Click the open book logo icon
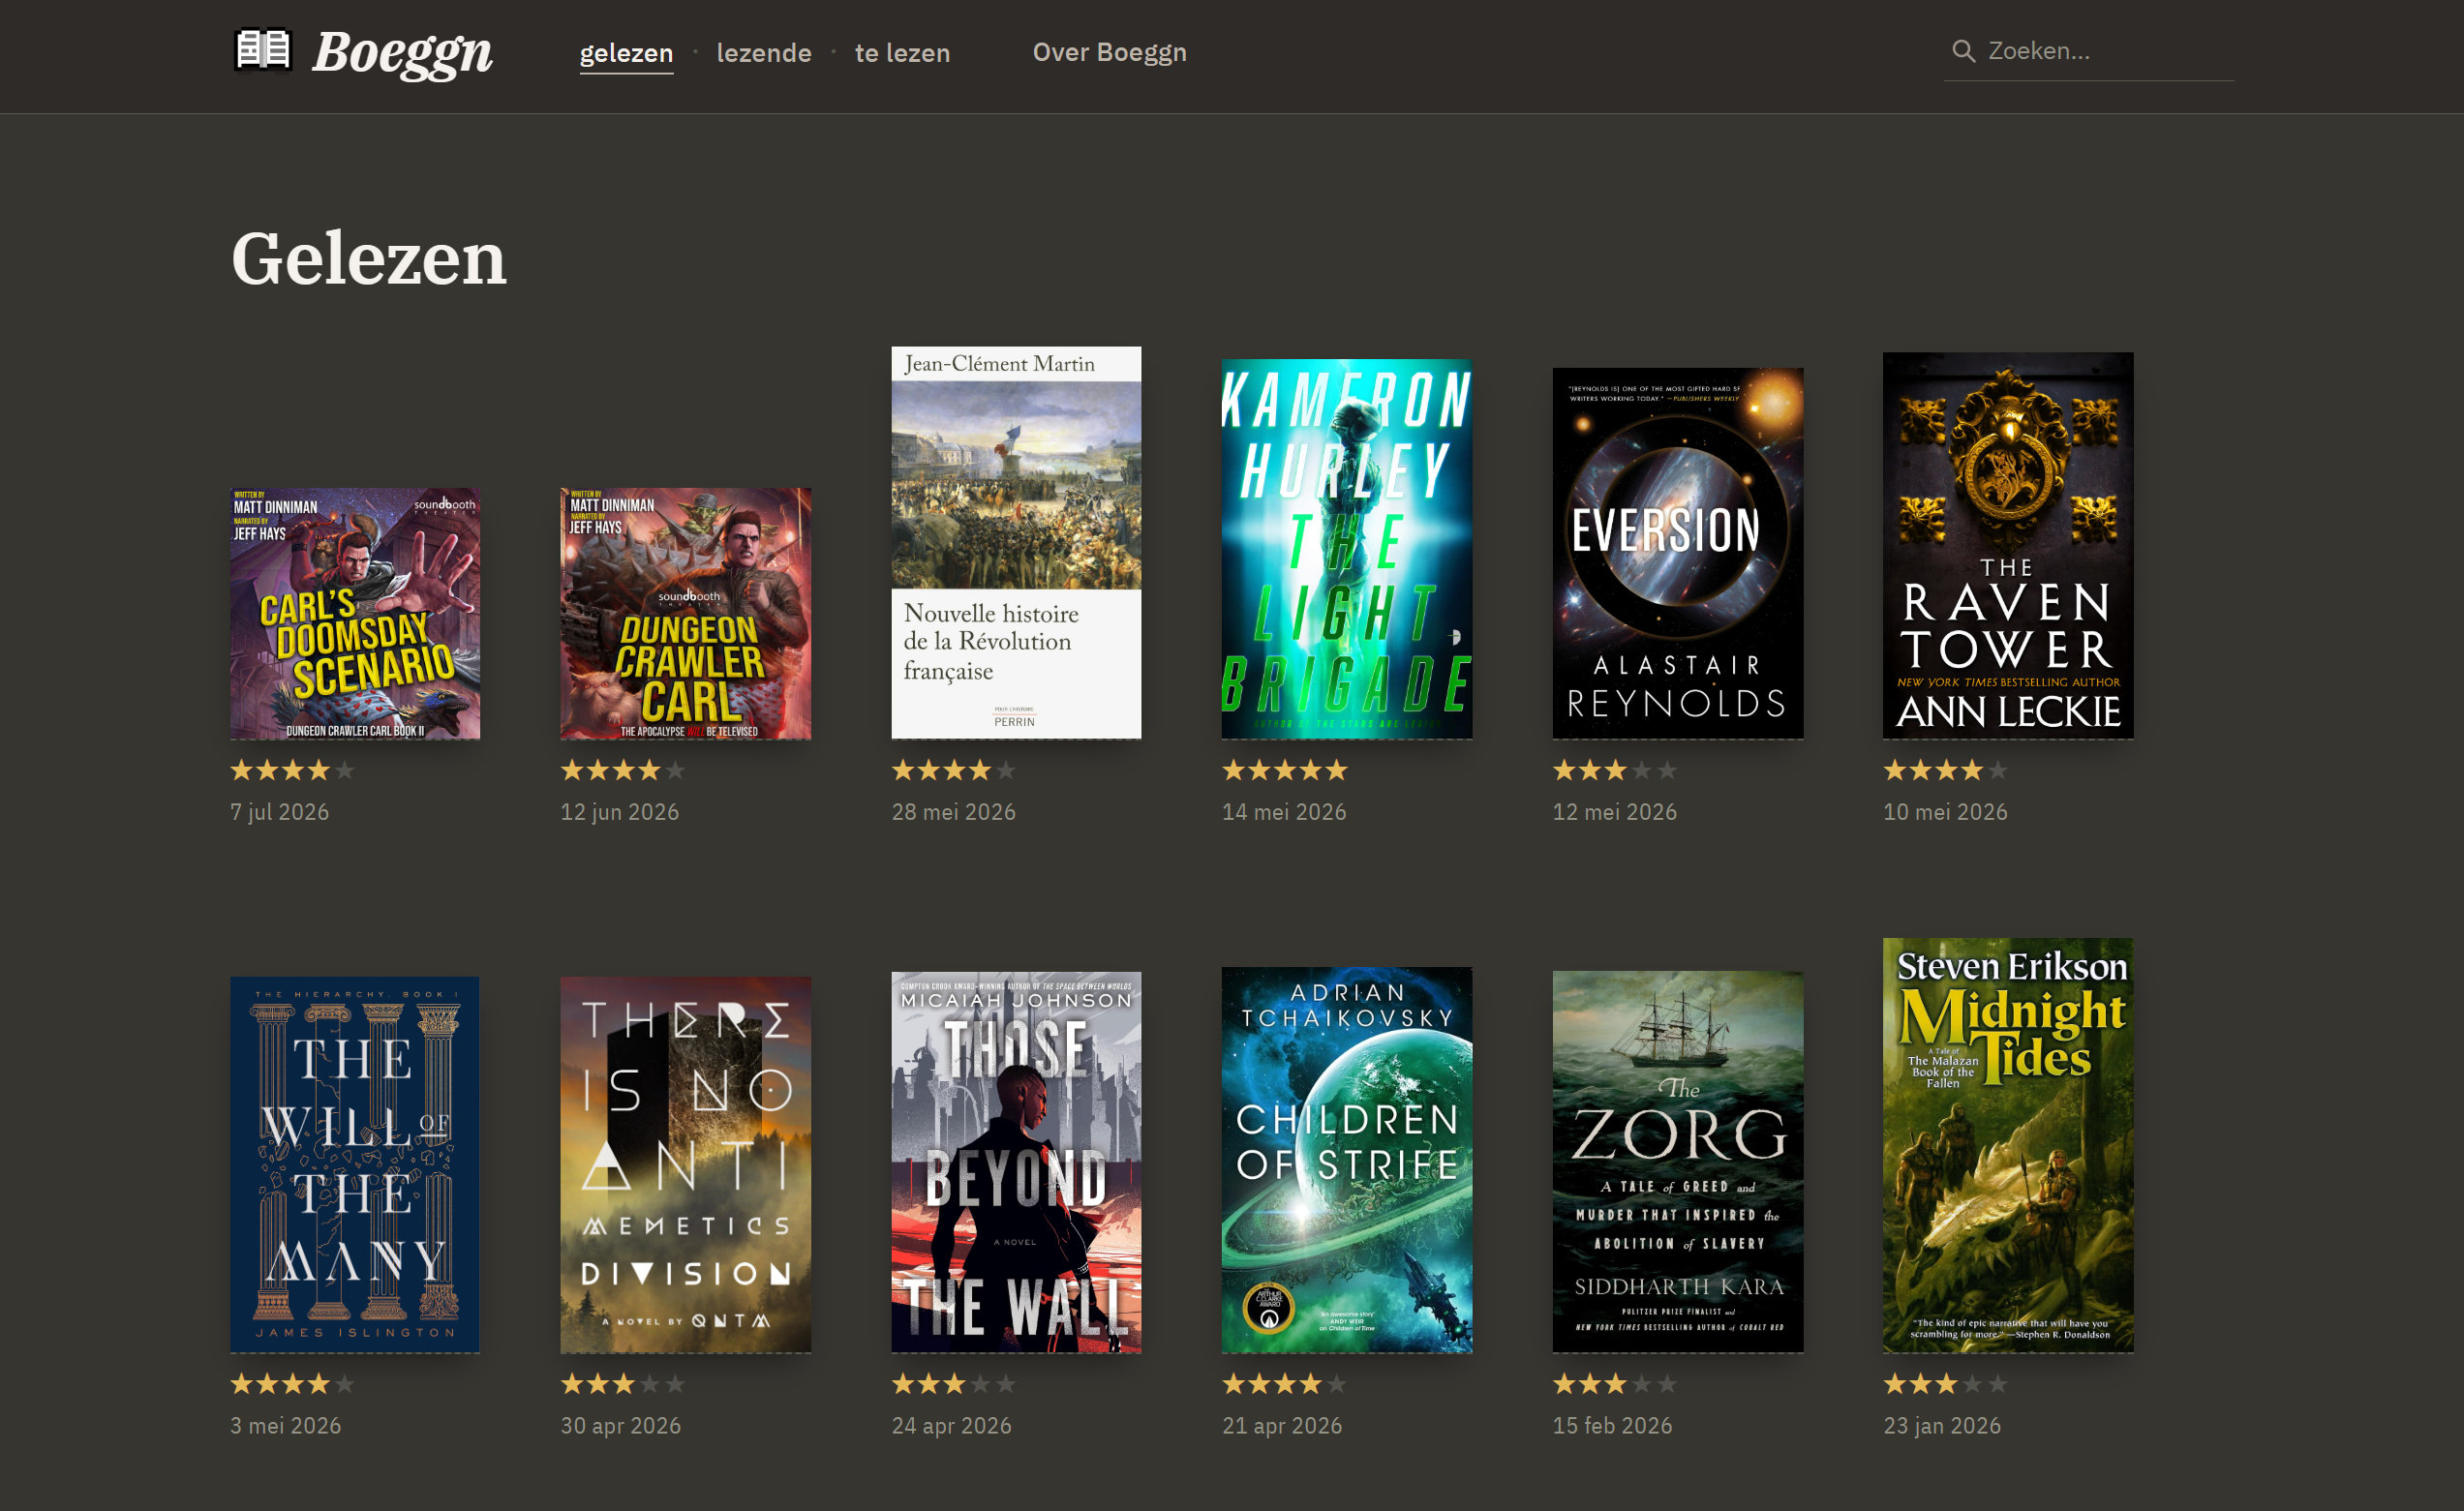The width and height of the screenshot is (2464, 1511). [262, 50]
